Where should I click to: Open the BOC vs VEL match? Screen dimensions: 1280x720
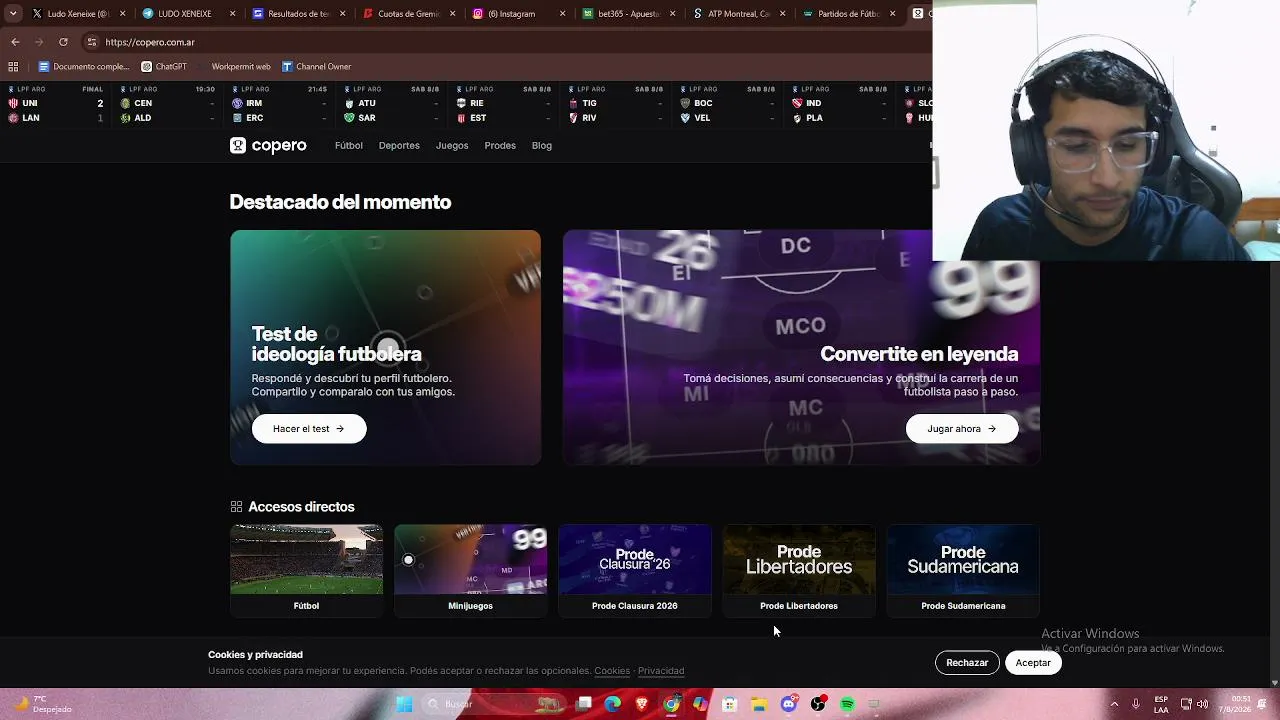[728, 104]
